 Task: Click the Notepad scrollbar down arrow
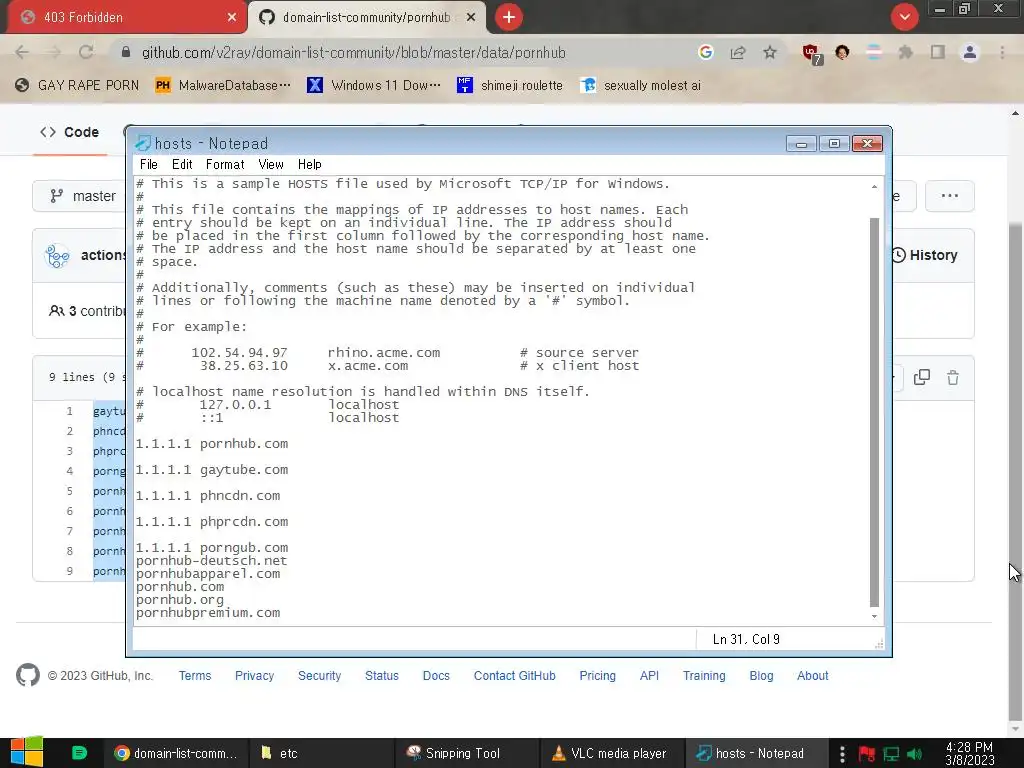tap(874, 616)
